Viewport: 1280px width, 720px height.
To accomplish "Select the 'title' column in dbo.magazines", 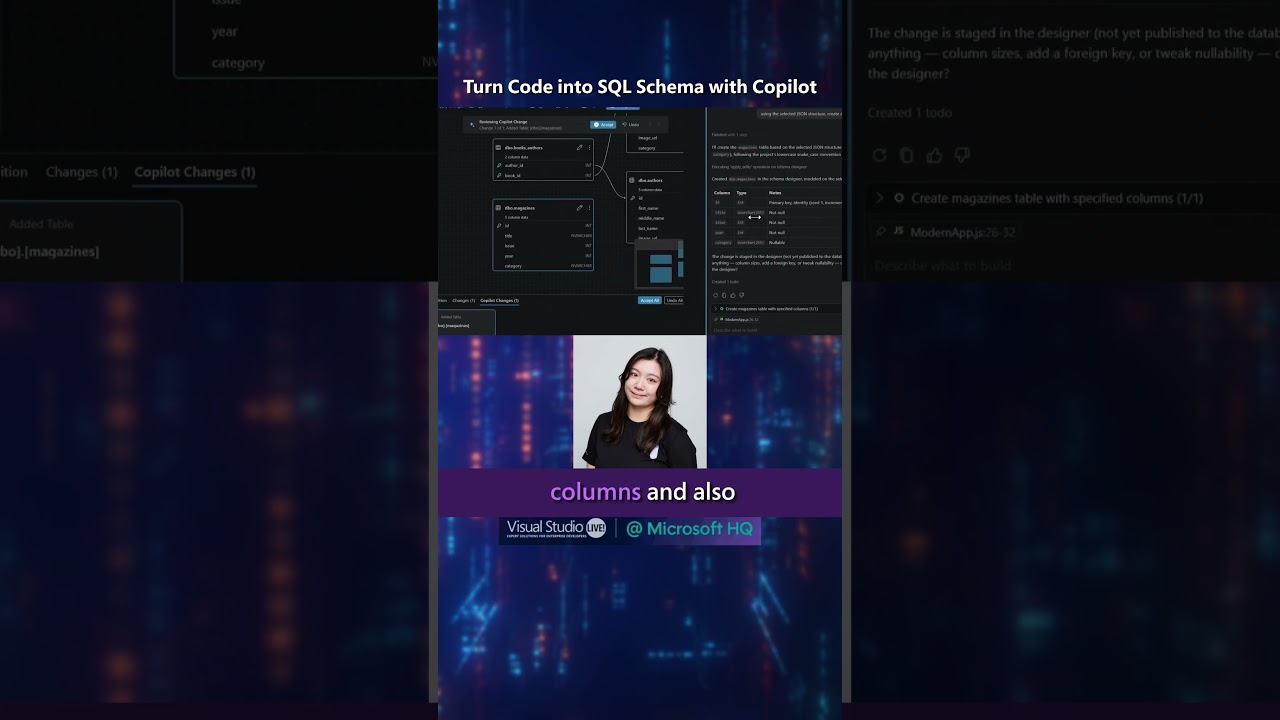I will [542, 236].
